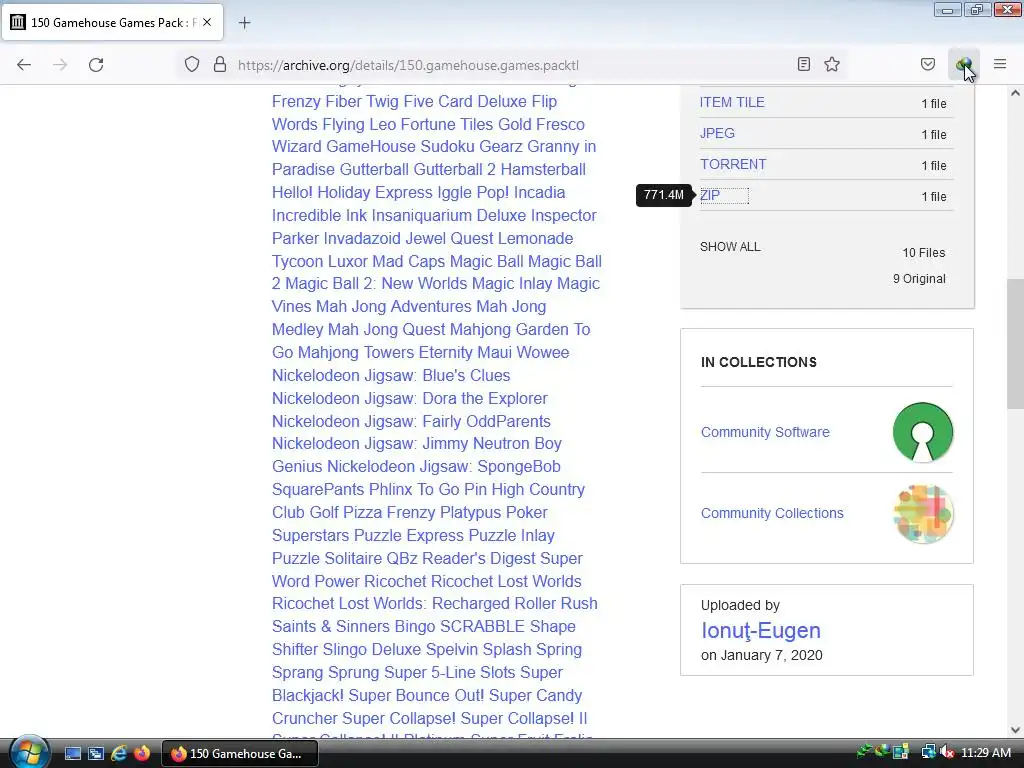Save page to Pocket
Screen dimensions: 1024x768
[927, 64]
